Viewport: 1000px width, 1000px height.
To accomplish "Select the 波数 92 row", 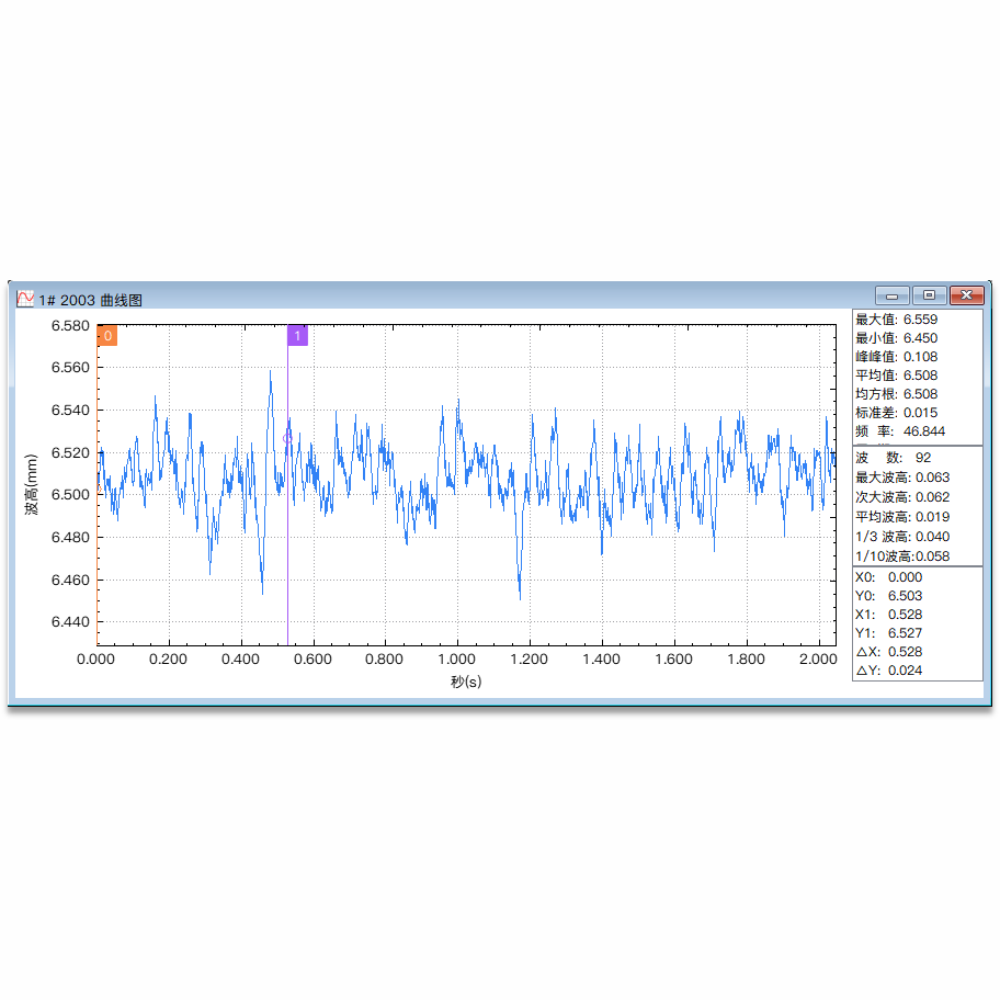I will tap(893, 458).
